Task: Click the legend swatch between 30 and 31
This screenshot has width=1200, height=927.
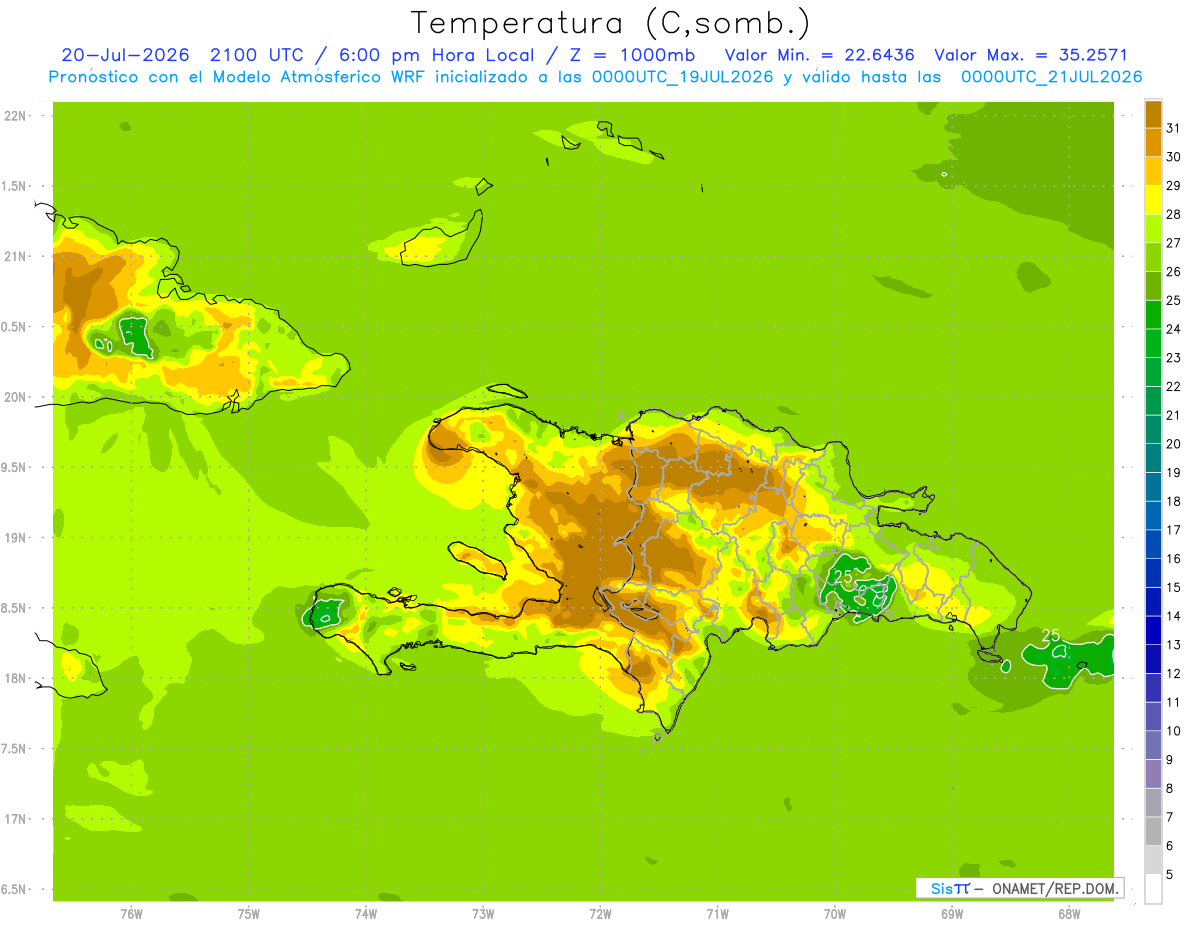Action: coord(1153,142)
